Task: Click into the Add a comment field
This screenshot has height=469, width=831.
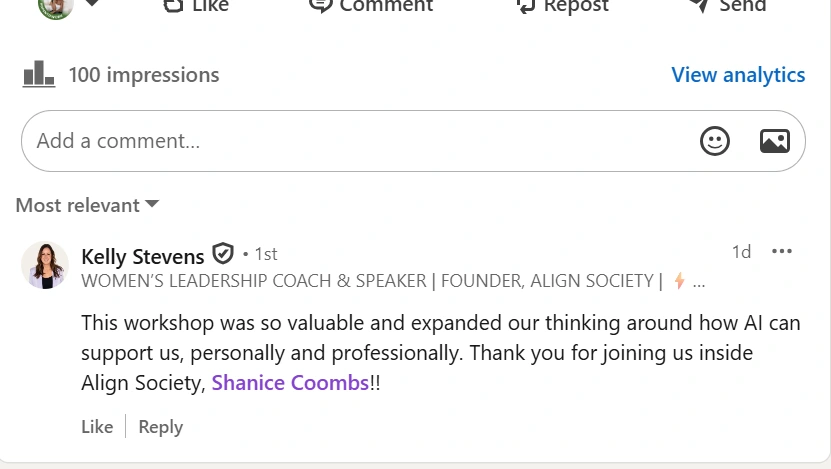Action: coord(350,141)
